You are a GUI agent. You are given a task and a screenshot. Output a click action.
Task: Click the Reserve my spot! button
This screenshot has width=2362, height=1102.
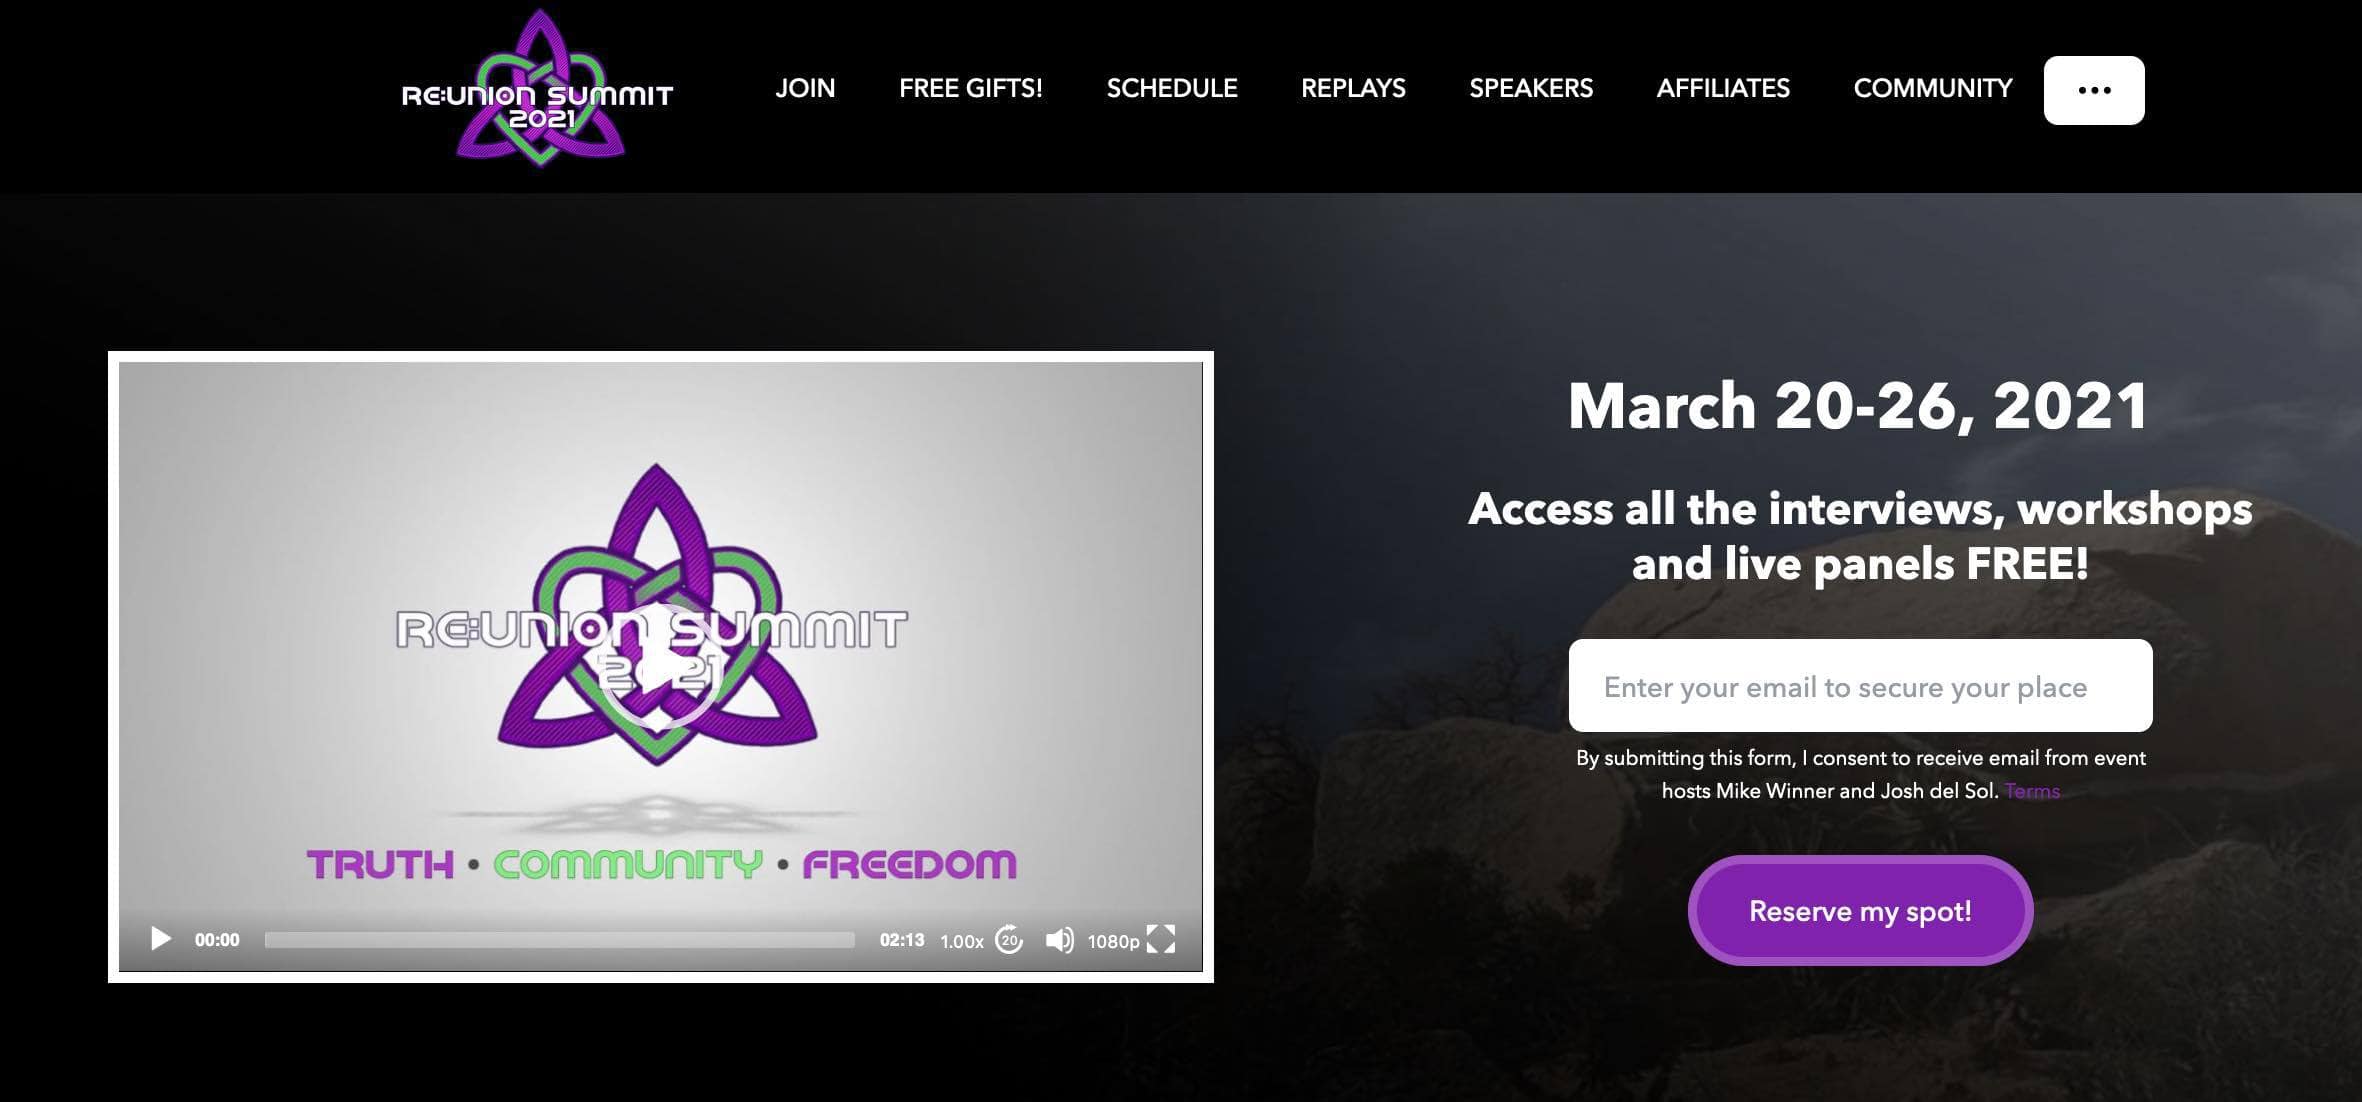point(1860,910)
